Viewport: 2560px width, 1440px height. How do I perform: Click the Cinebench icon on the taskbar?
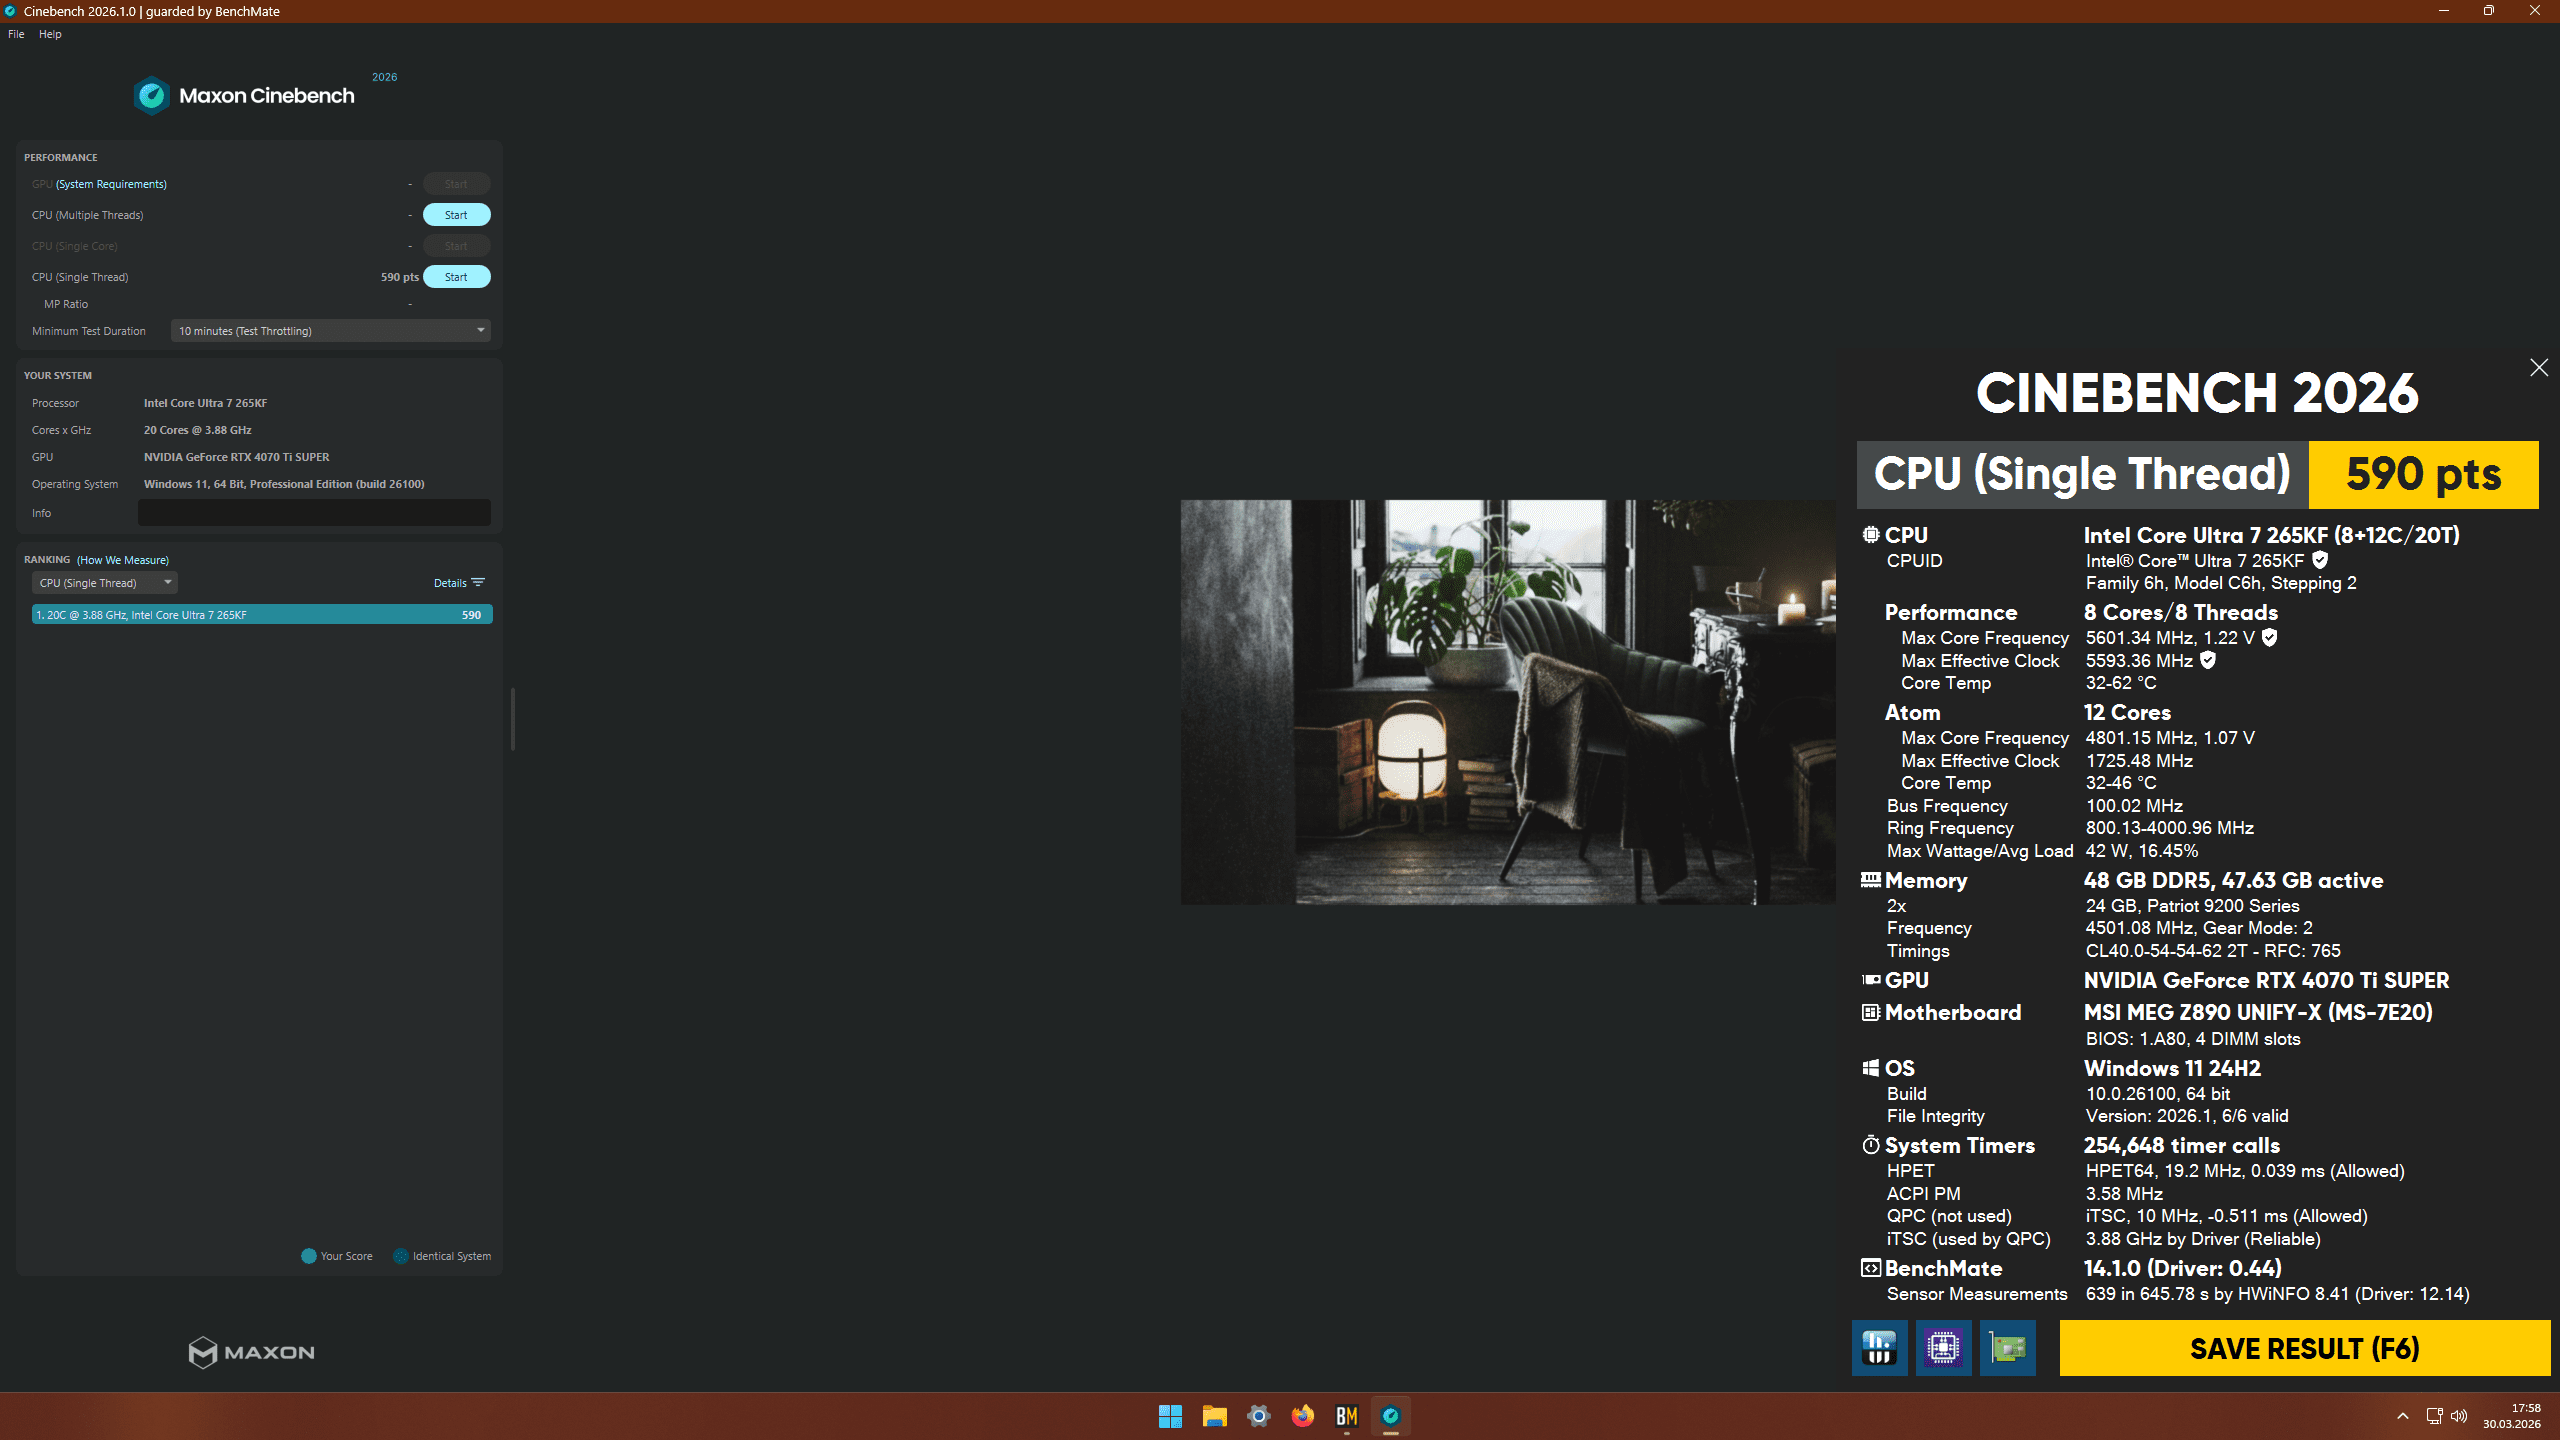click(1391, 1416)
